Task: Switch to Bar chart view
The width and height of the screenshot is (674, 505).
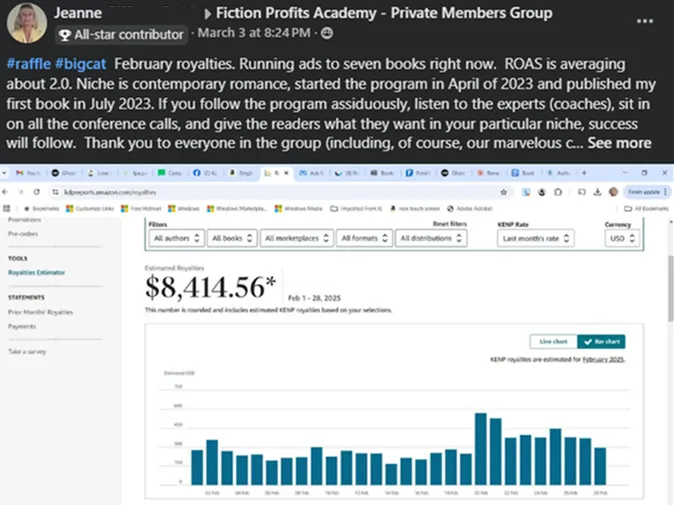Action: (601, 341)
